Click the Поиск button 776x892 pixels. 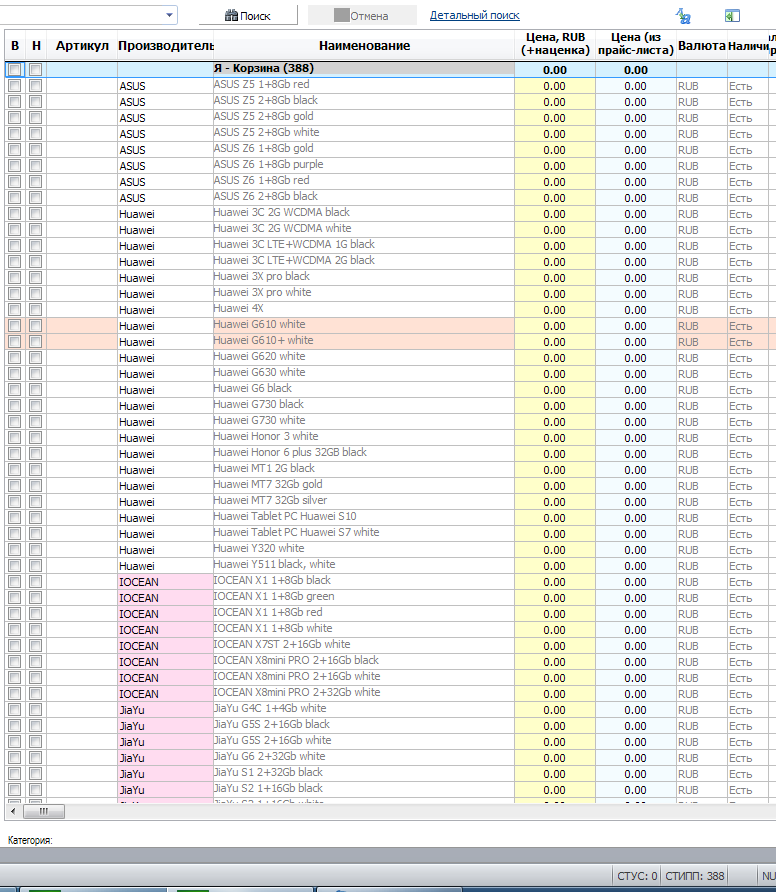248,16
